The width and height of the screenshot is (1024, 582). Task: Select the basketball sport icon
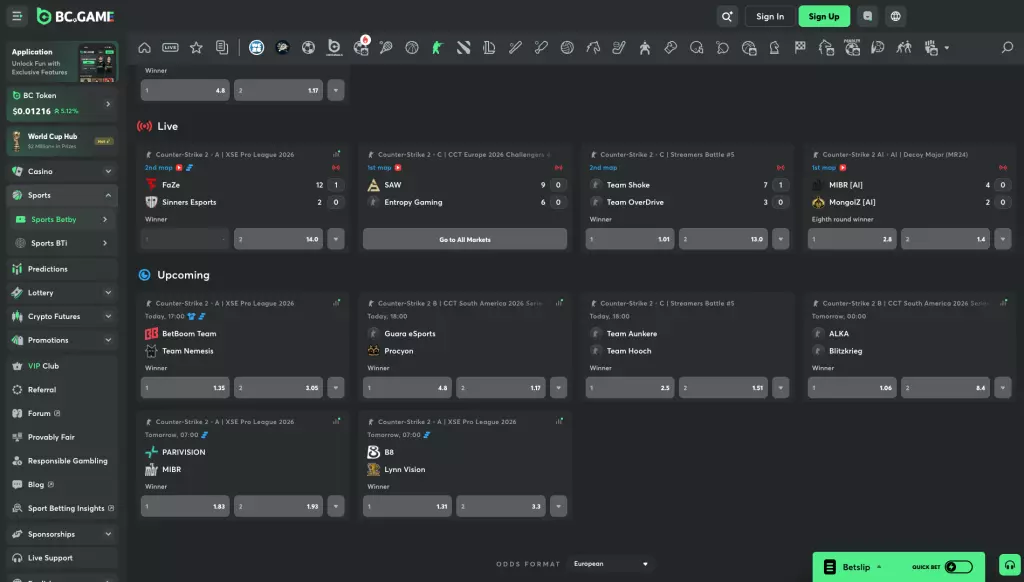point(411,48)
